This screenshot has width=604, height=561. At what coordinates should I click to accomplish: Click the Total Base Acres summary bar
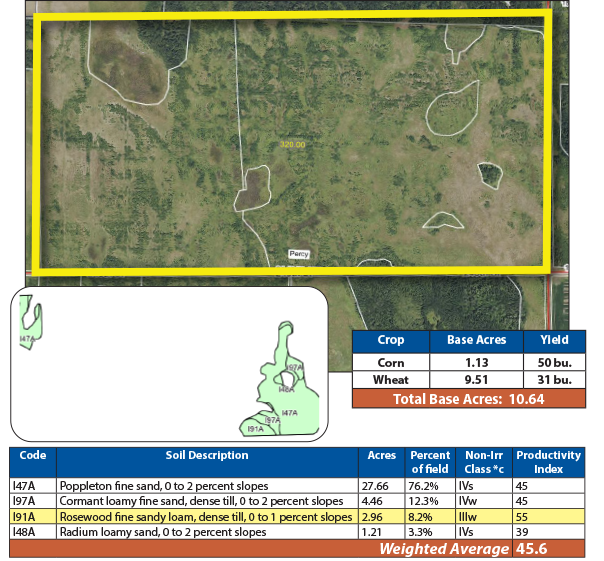[467, 399]
